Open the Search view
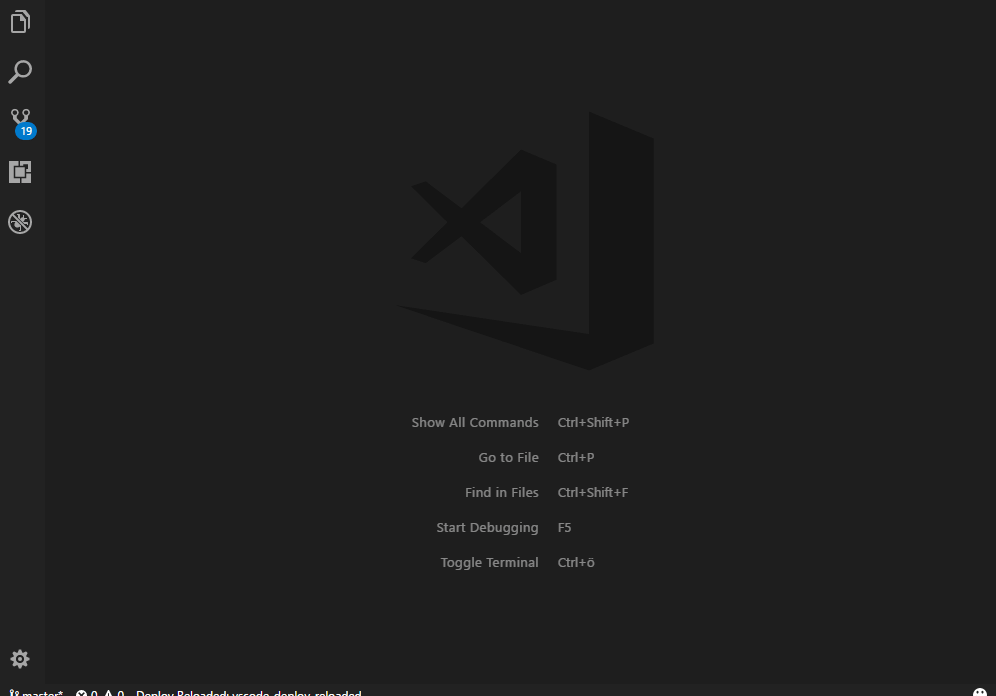 click(20, 72)
